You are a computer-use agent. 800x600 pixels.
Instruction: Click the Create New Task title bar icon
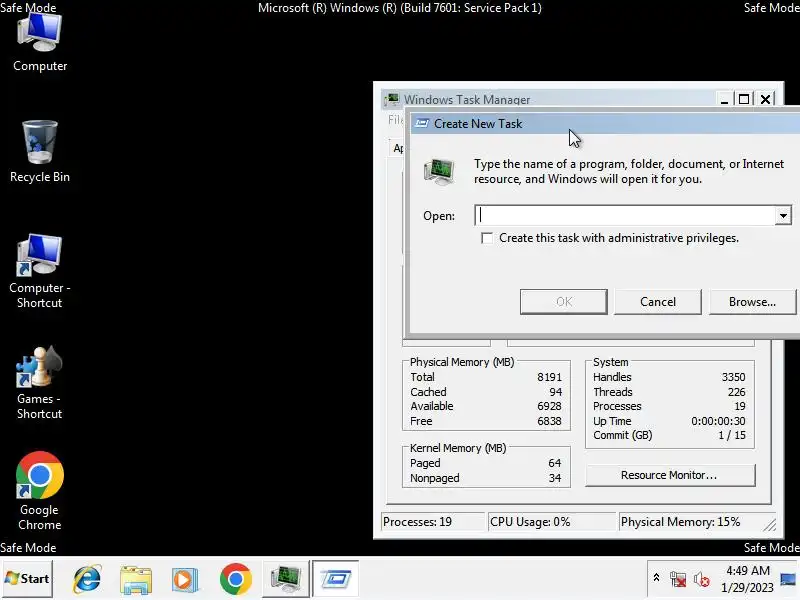422,123
